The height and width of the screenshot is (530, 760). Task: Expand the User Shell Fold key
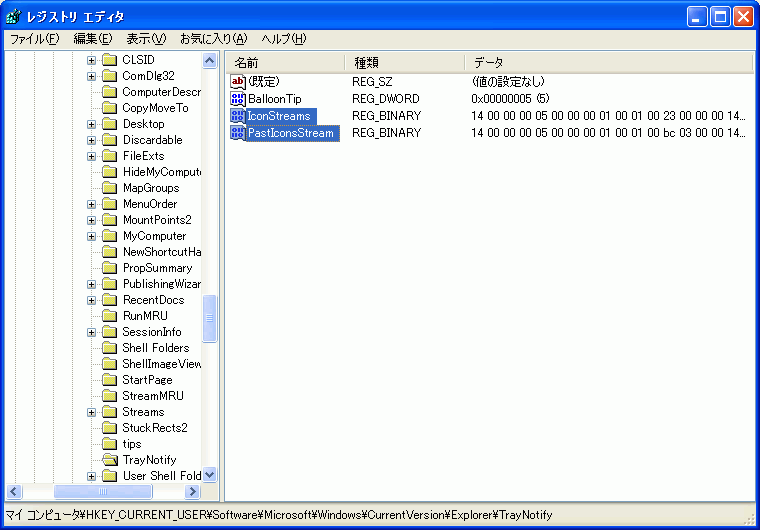point(91,476)
